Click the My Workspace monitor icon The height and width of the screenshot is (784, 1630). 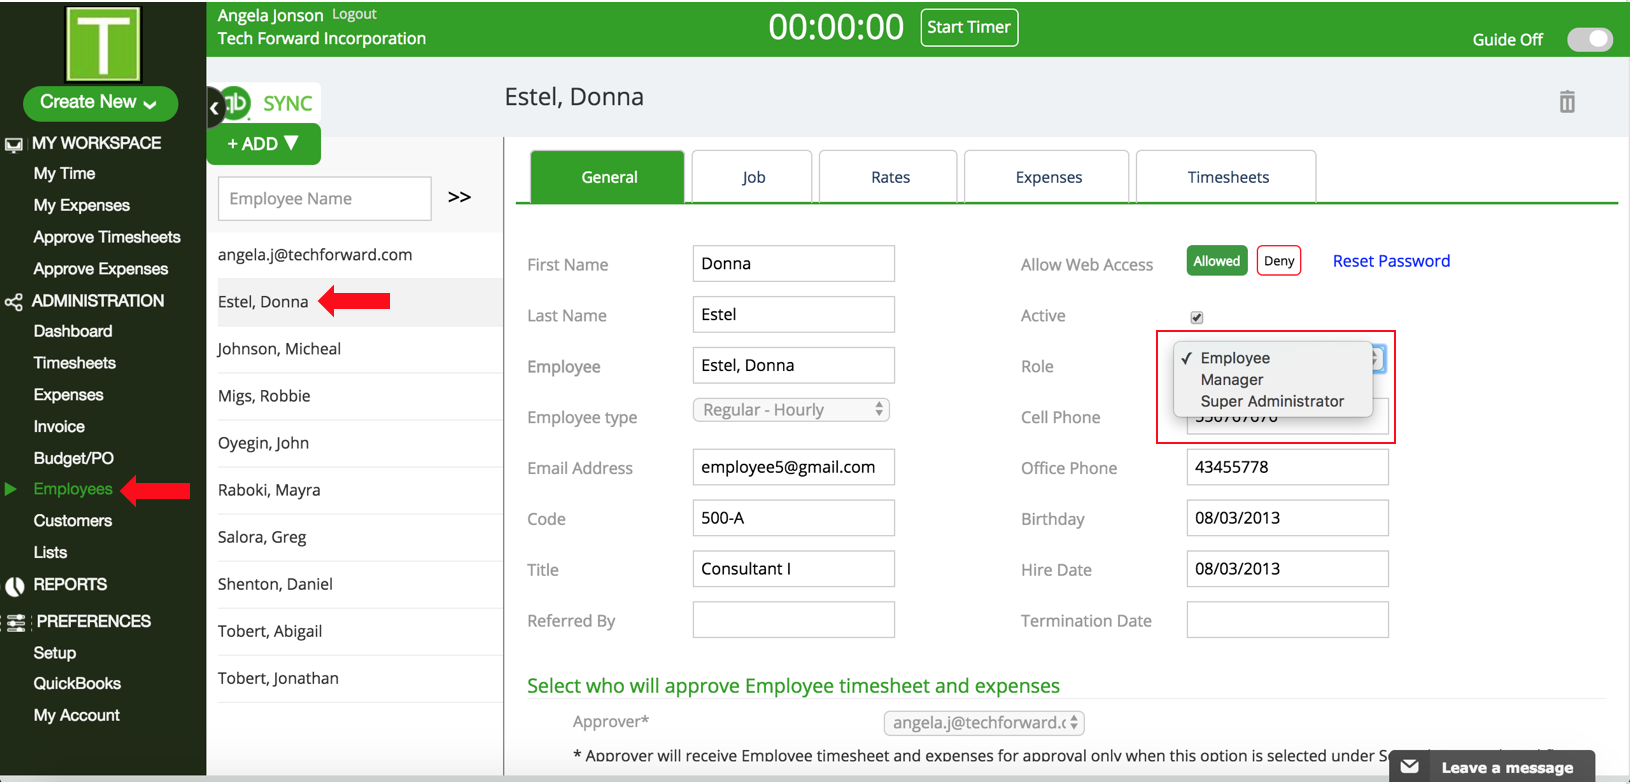[14, 144]
